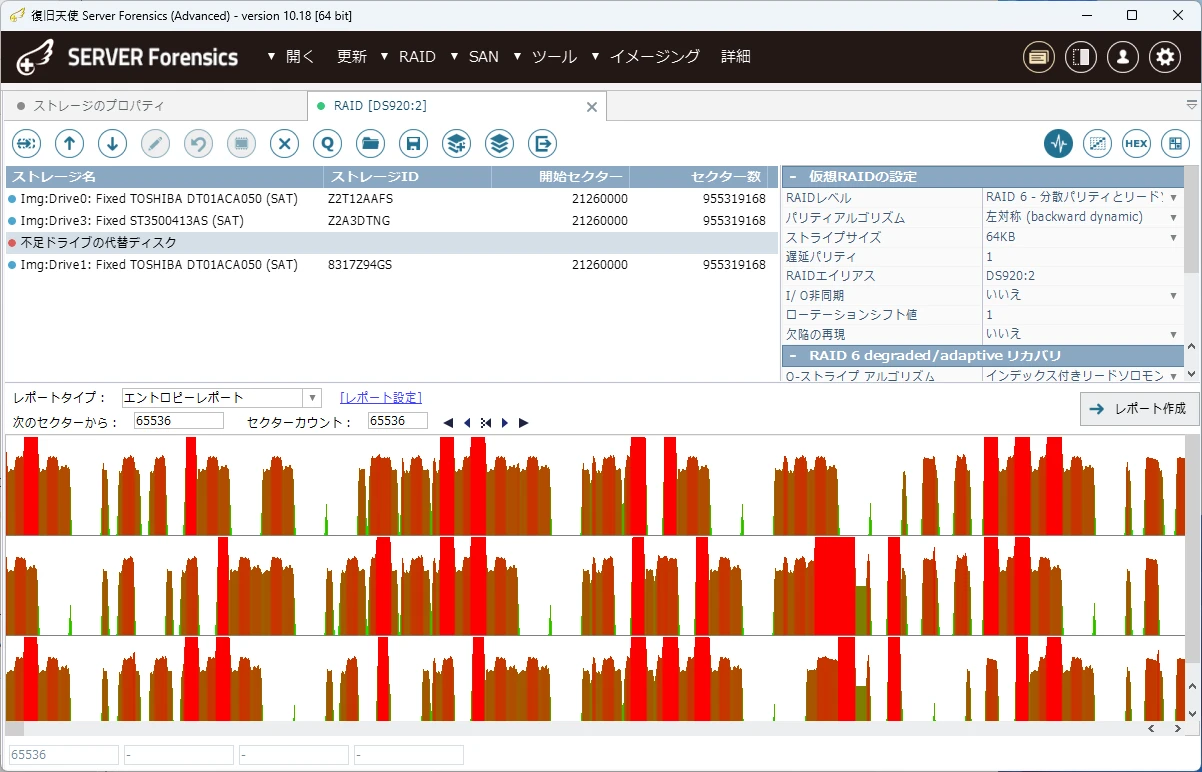Image resolution: width=1202 pixels, height=772 pixels.
Task: Switch to HEX viewer icon
Action: click(1136, 144)
